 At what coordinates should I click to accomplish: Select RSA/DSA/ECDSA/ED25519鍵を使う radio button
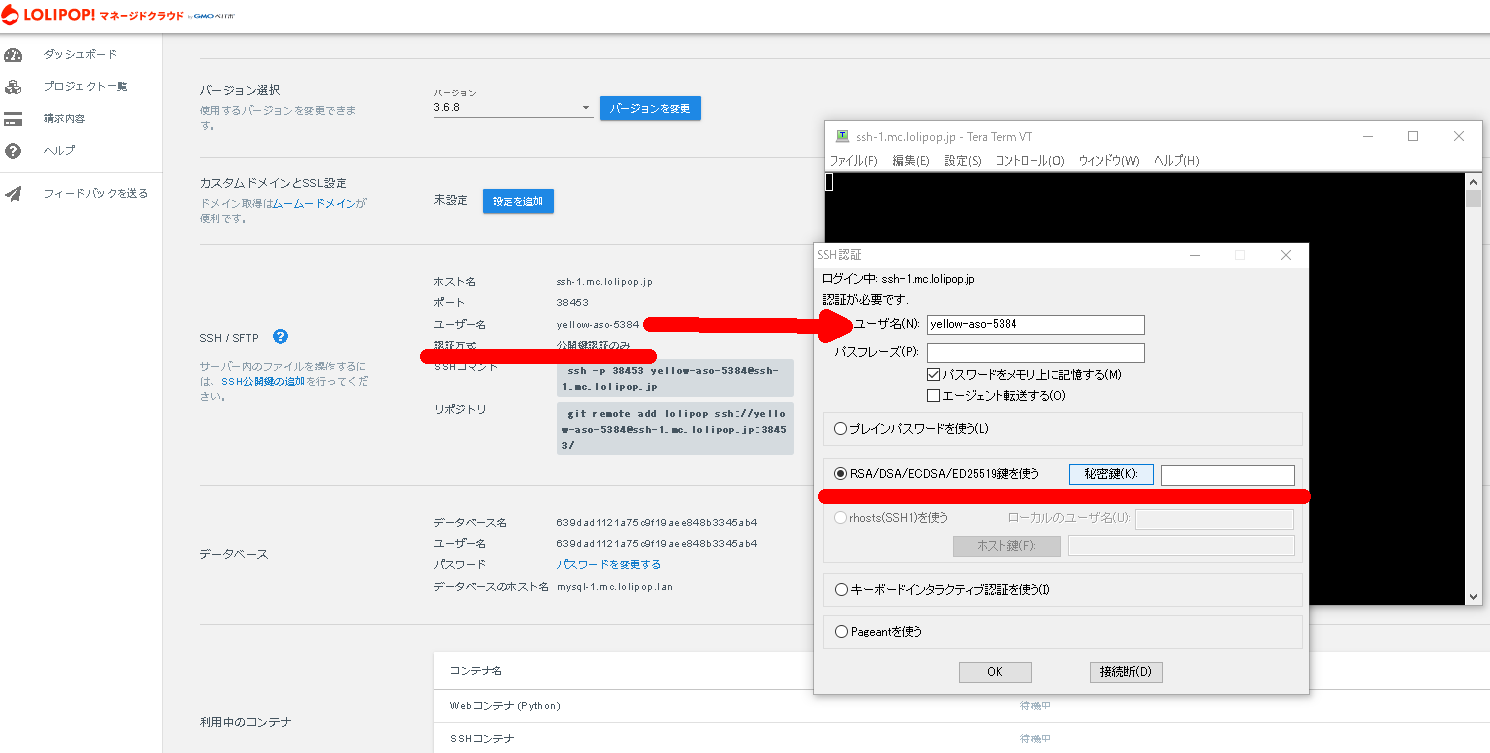click(841, 474)
